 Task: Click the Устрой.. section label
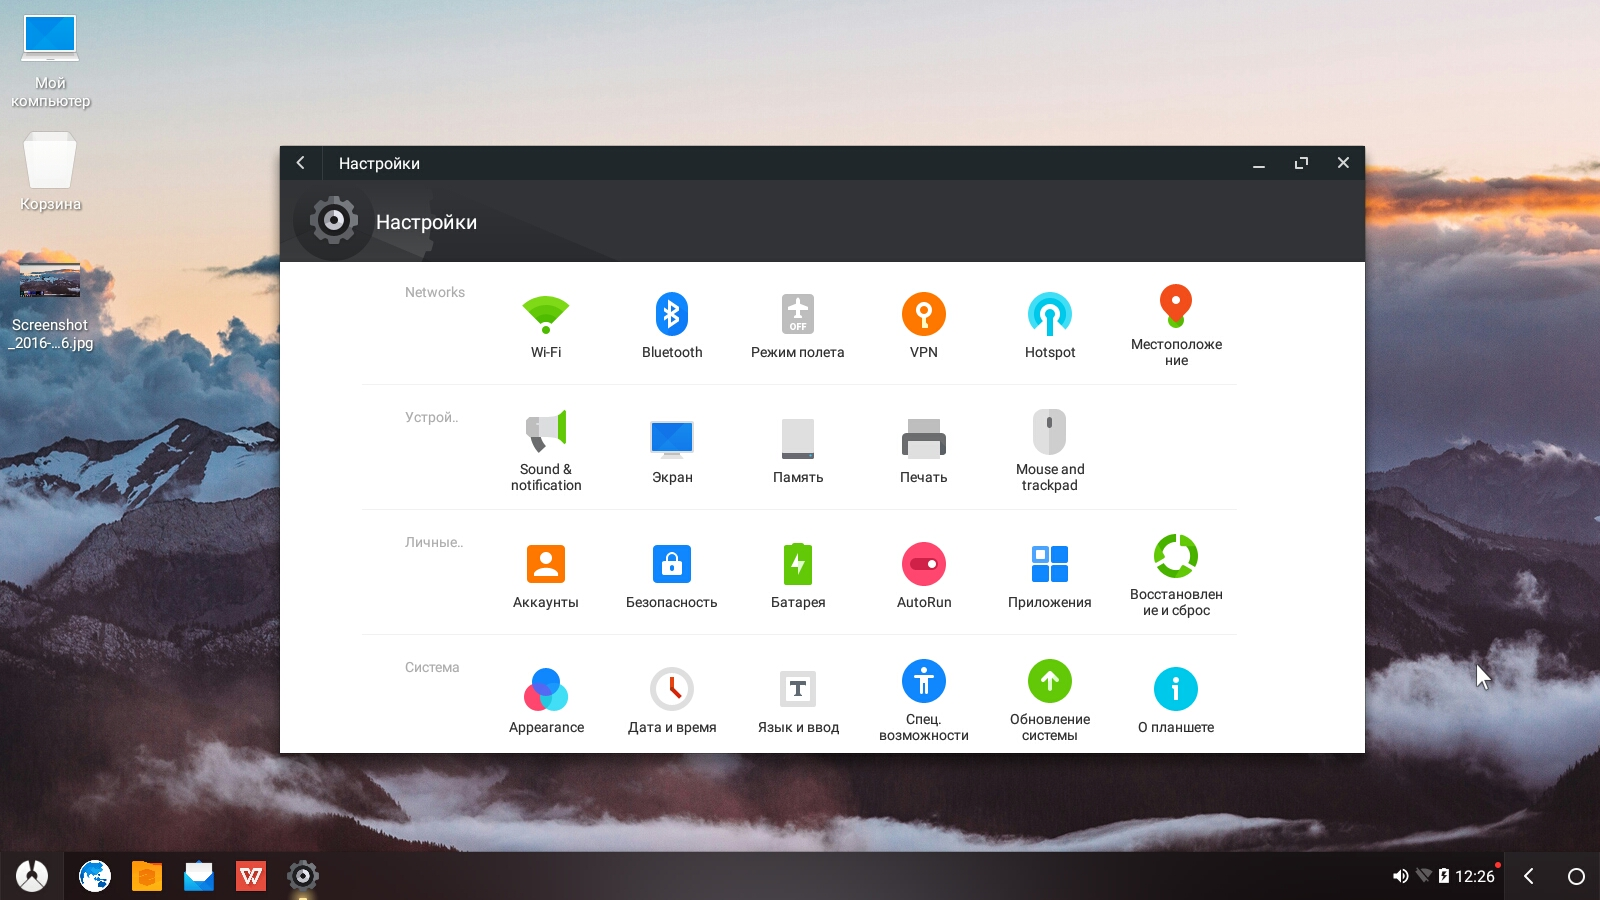tap(432, 417)
